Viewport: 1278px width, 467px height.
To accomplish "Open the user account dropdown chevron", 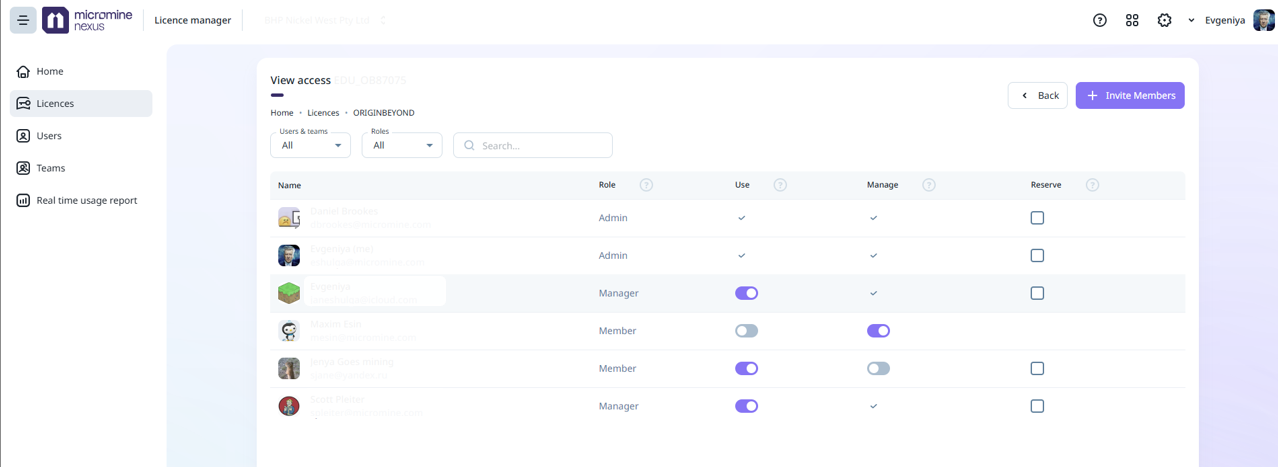I will tap(1191, 21).
